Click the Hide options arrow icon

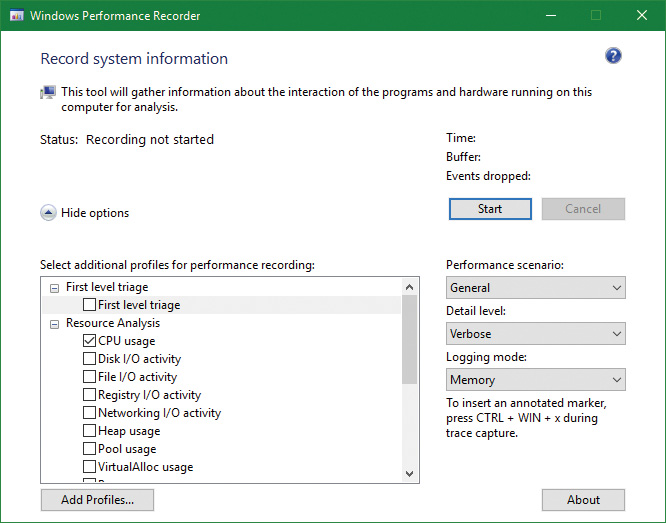[48, 212]
